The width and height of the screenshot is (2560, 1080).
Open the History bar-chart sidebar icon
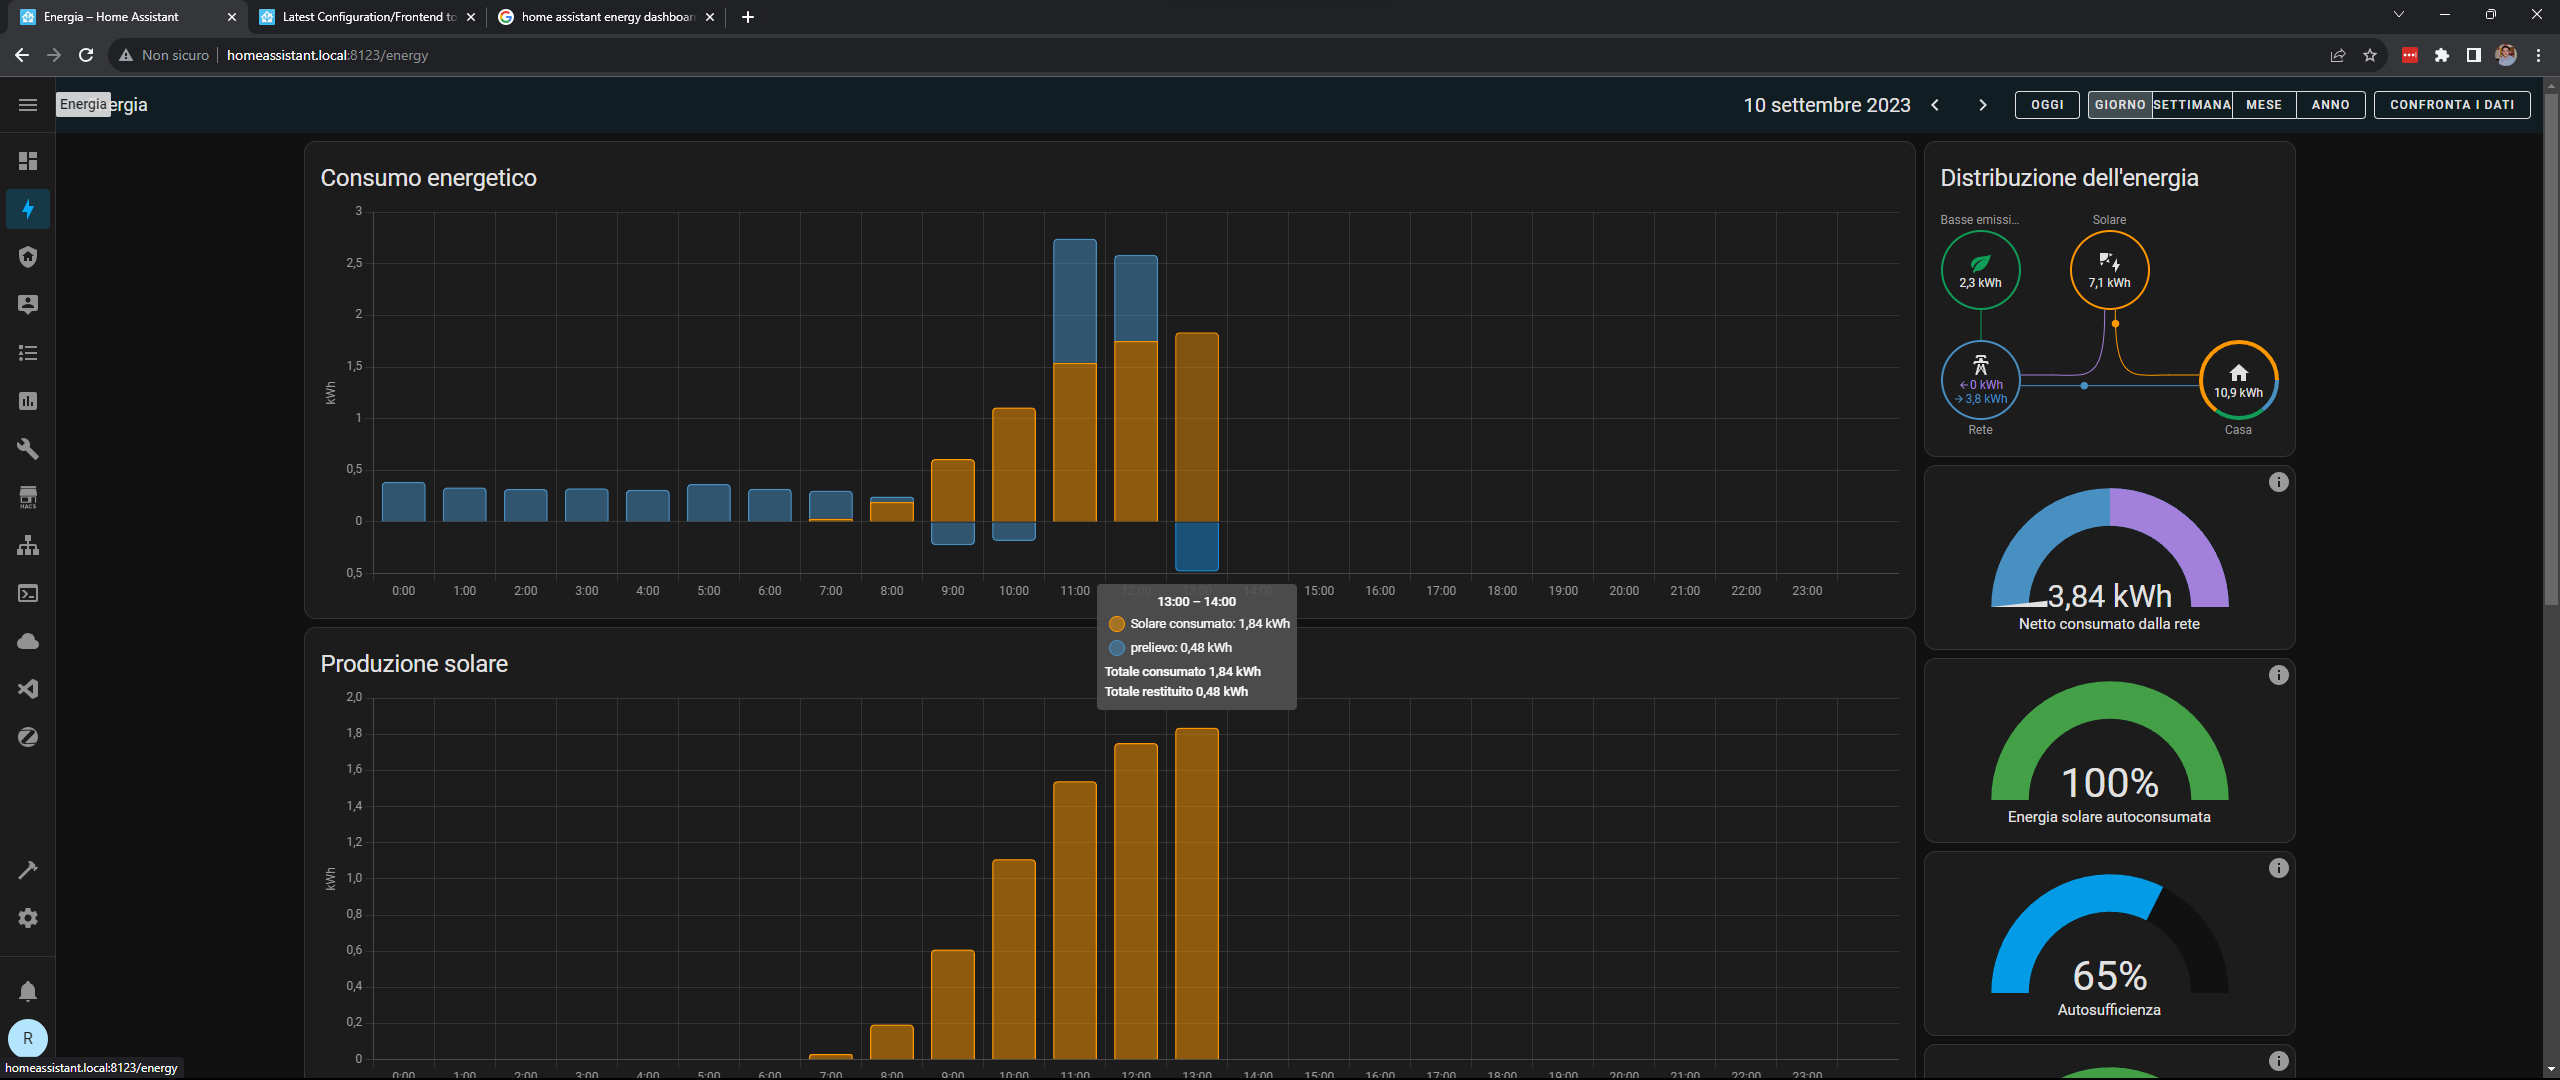coord(28,401)
